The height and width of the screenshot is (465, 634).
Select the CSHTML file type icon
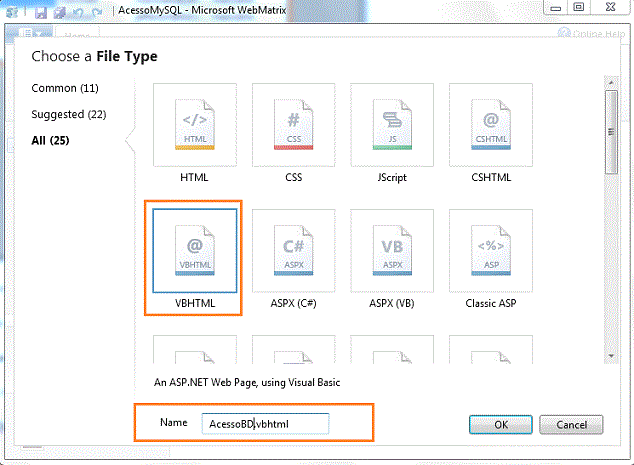(x=491, y=125)
